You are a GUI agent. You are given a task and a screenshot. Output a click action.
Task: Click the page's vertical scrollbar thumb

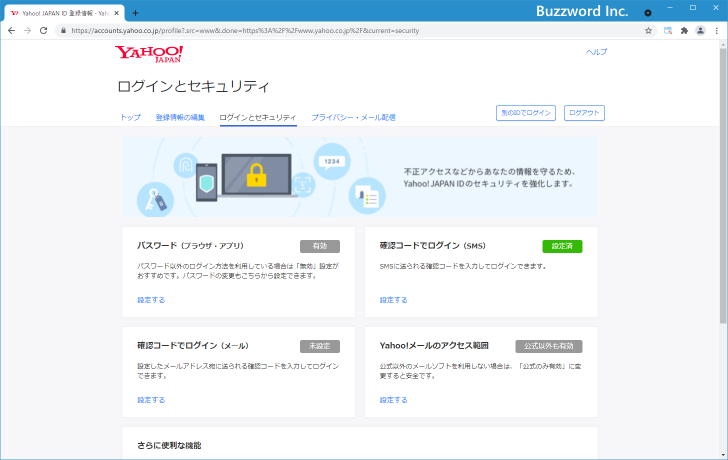pyautogui.click(x=723, y=186)
